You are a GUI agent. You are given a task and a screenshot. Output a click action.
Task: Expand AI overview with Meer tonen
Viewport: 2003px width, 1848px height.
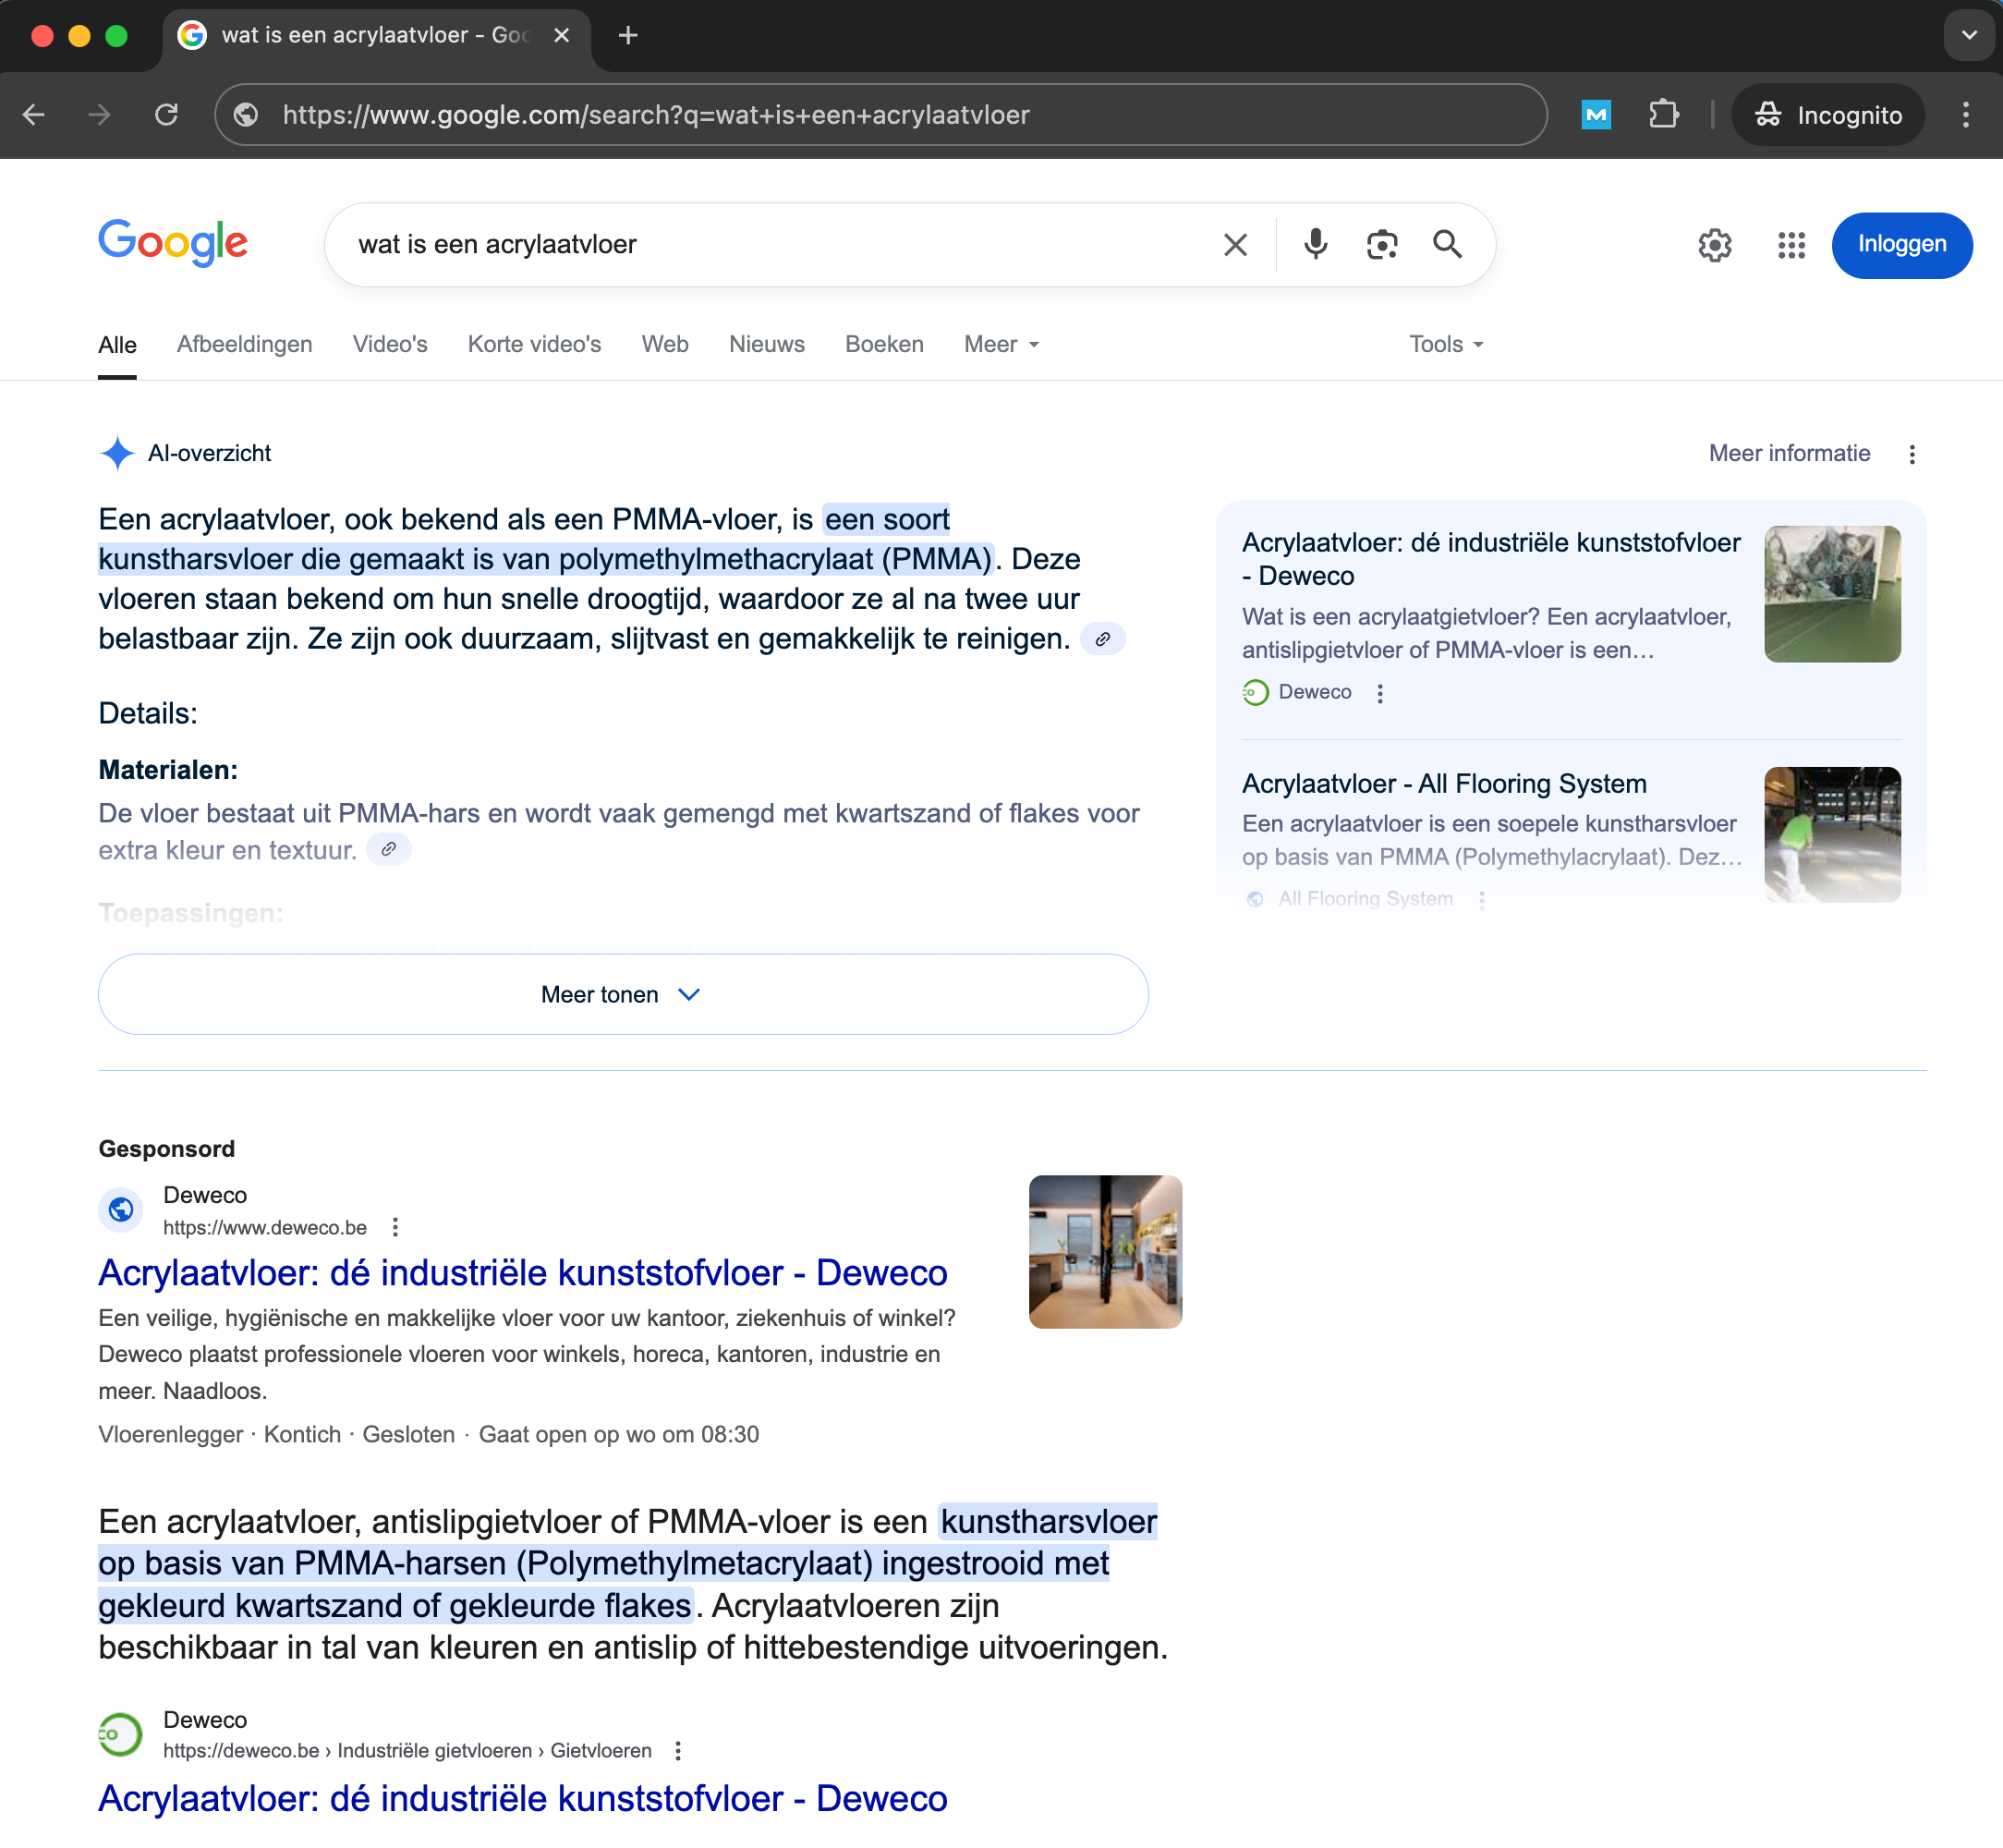tap(622, 994)
